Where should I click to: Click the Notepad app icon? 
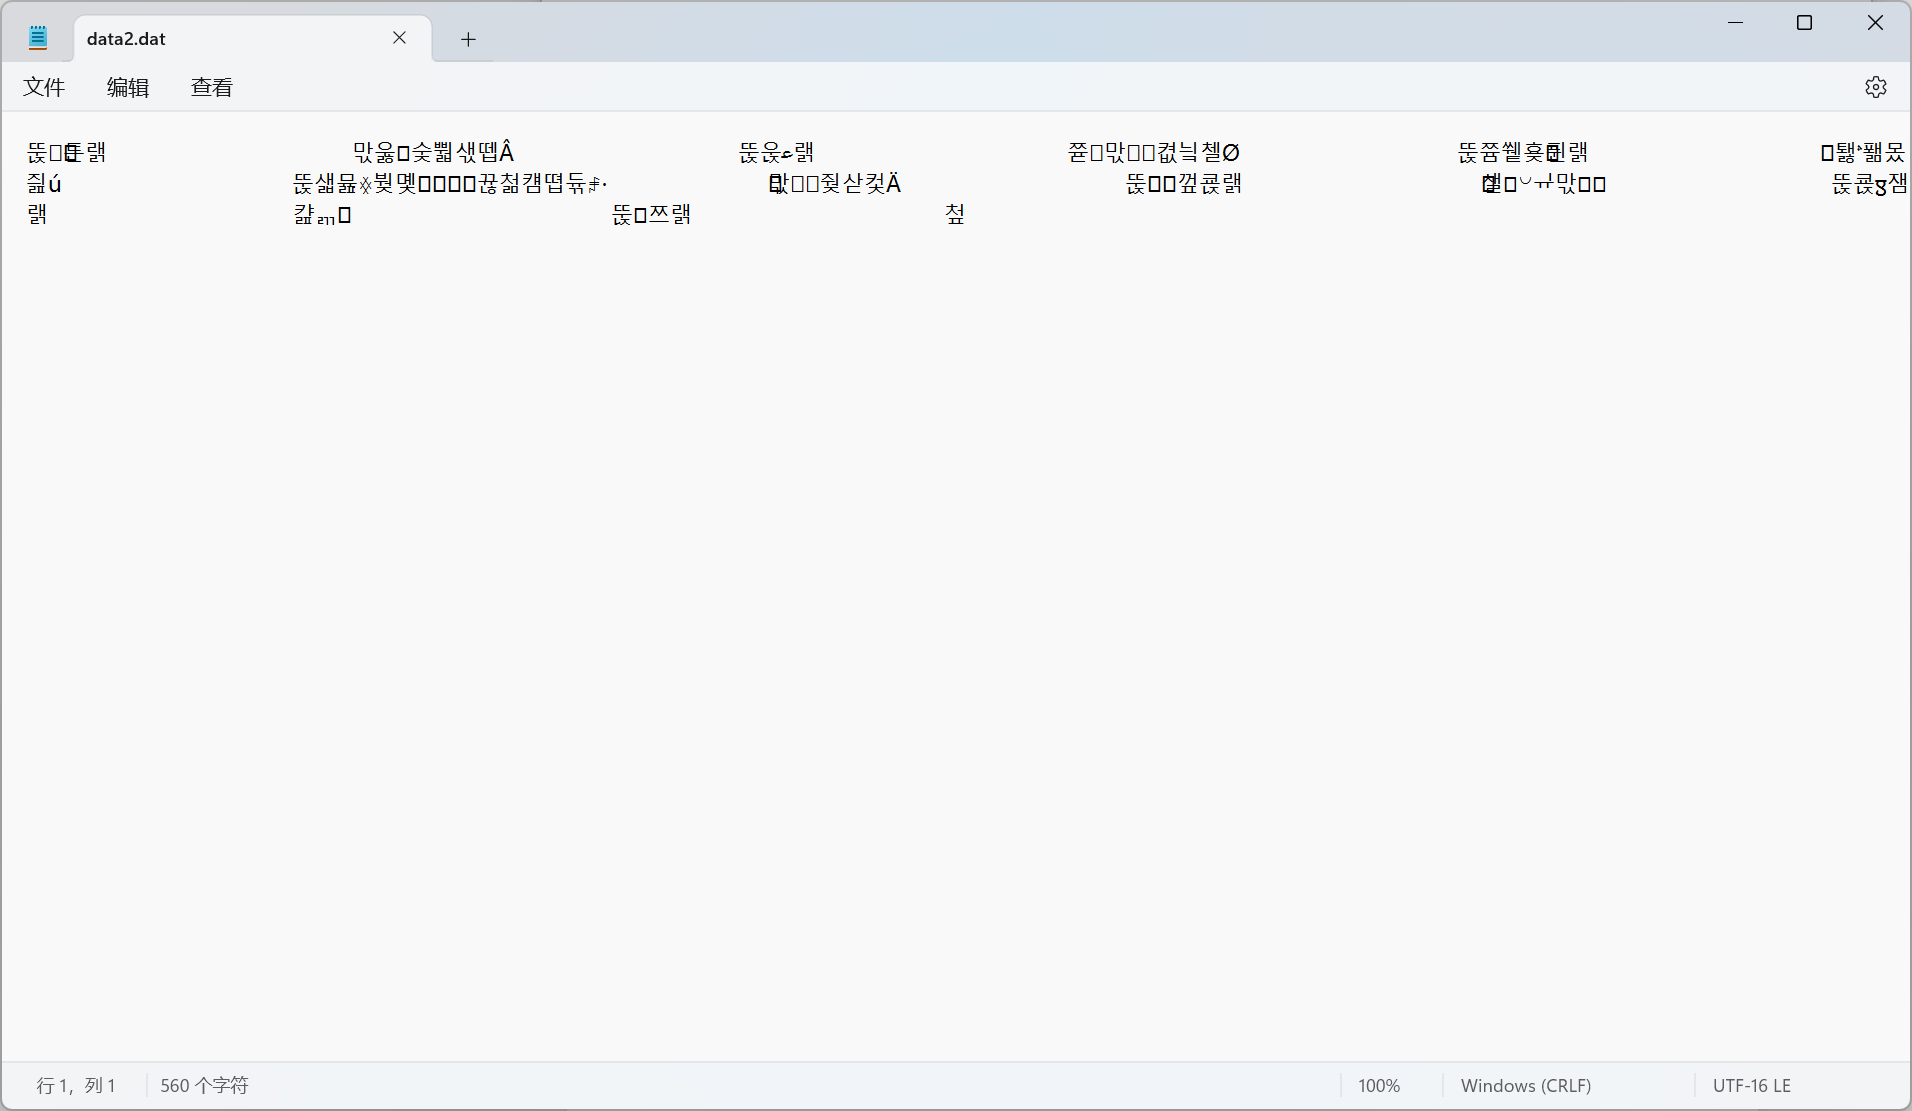[x=38, y=38]
